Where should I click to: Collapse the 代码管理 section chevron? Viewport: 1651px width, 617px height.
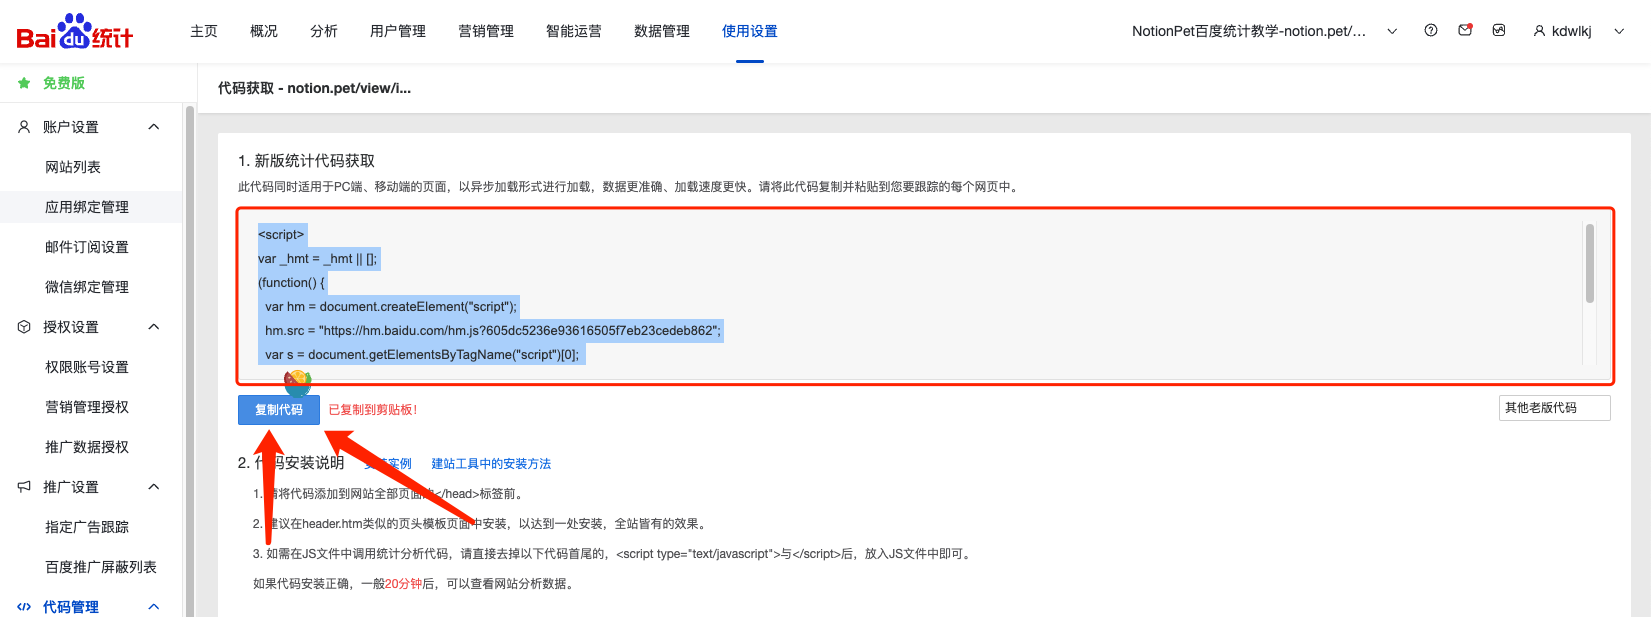pyautogui.click(x=154, y=607)
